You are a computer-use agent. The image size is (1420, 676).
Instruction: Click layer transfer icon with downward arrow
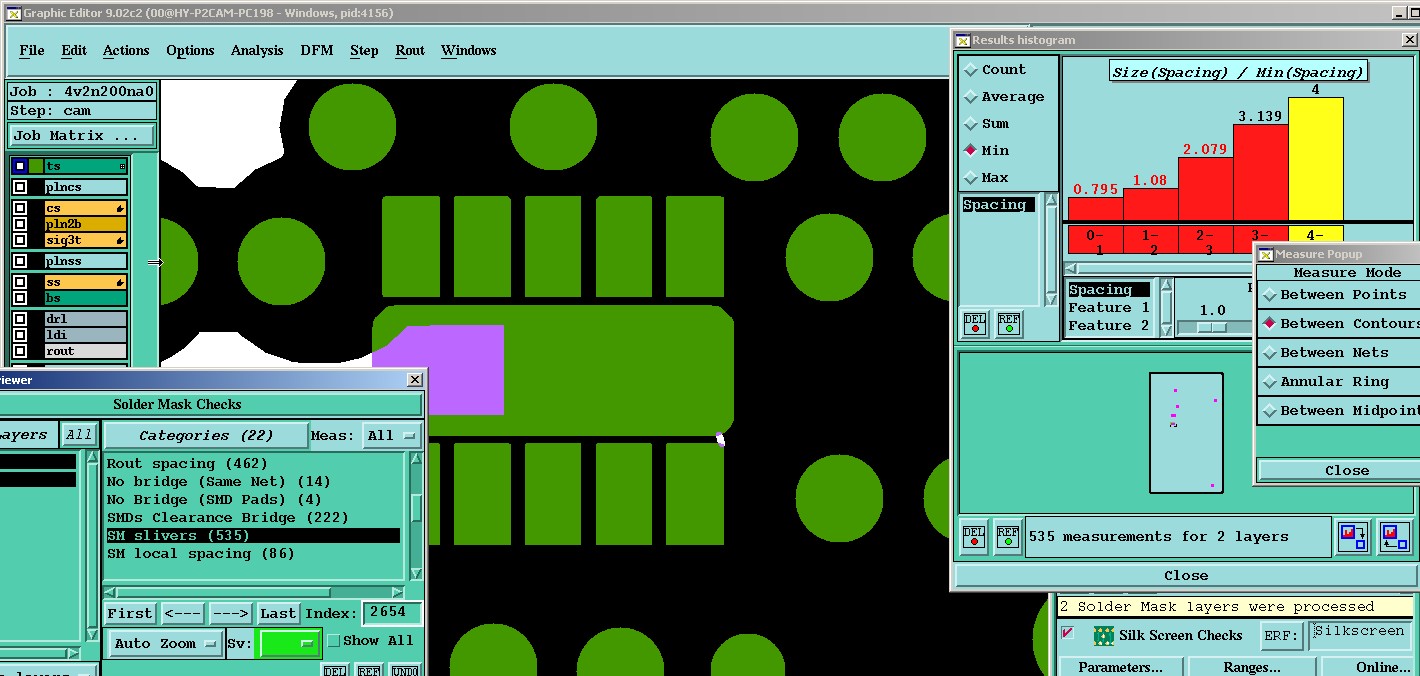click(1353, 537)
